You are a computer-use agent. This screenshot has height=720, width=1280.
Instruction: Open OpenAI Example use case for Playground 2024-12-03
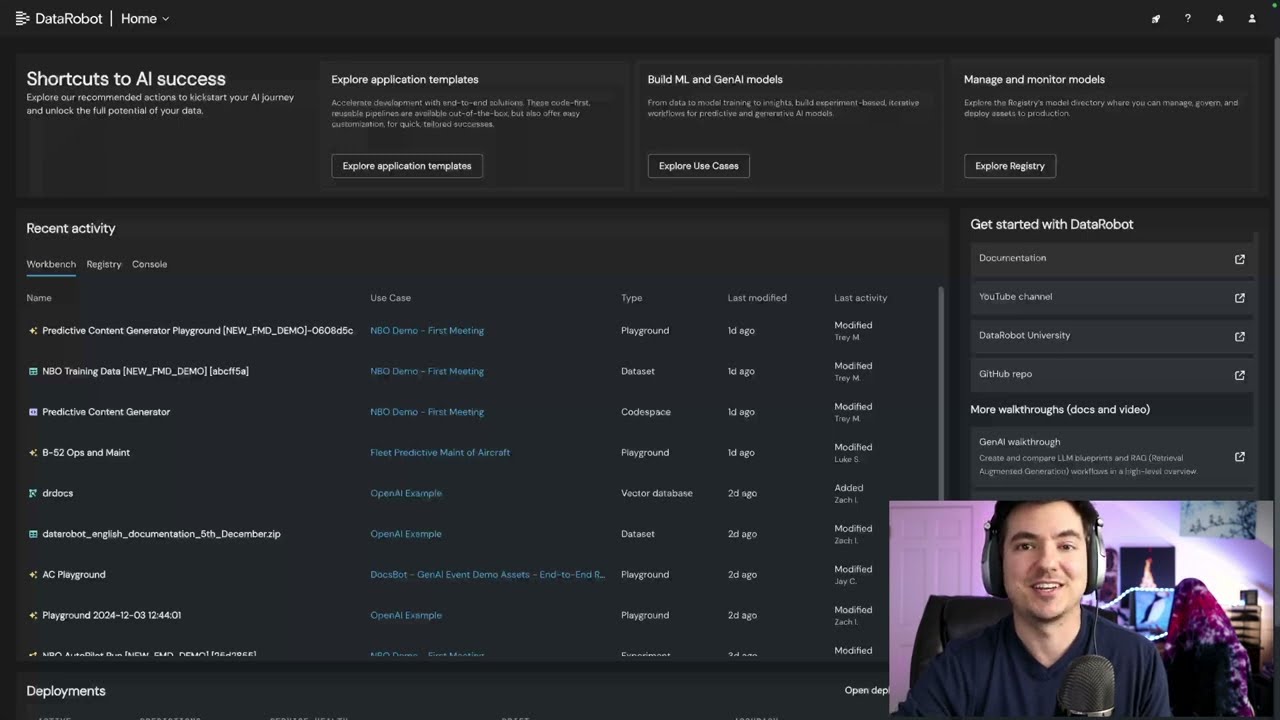(406, 615)
